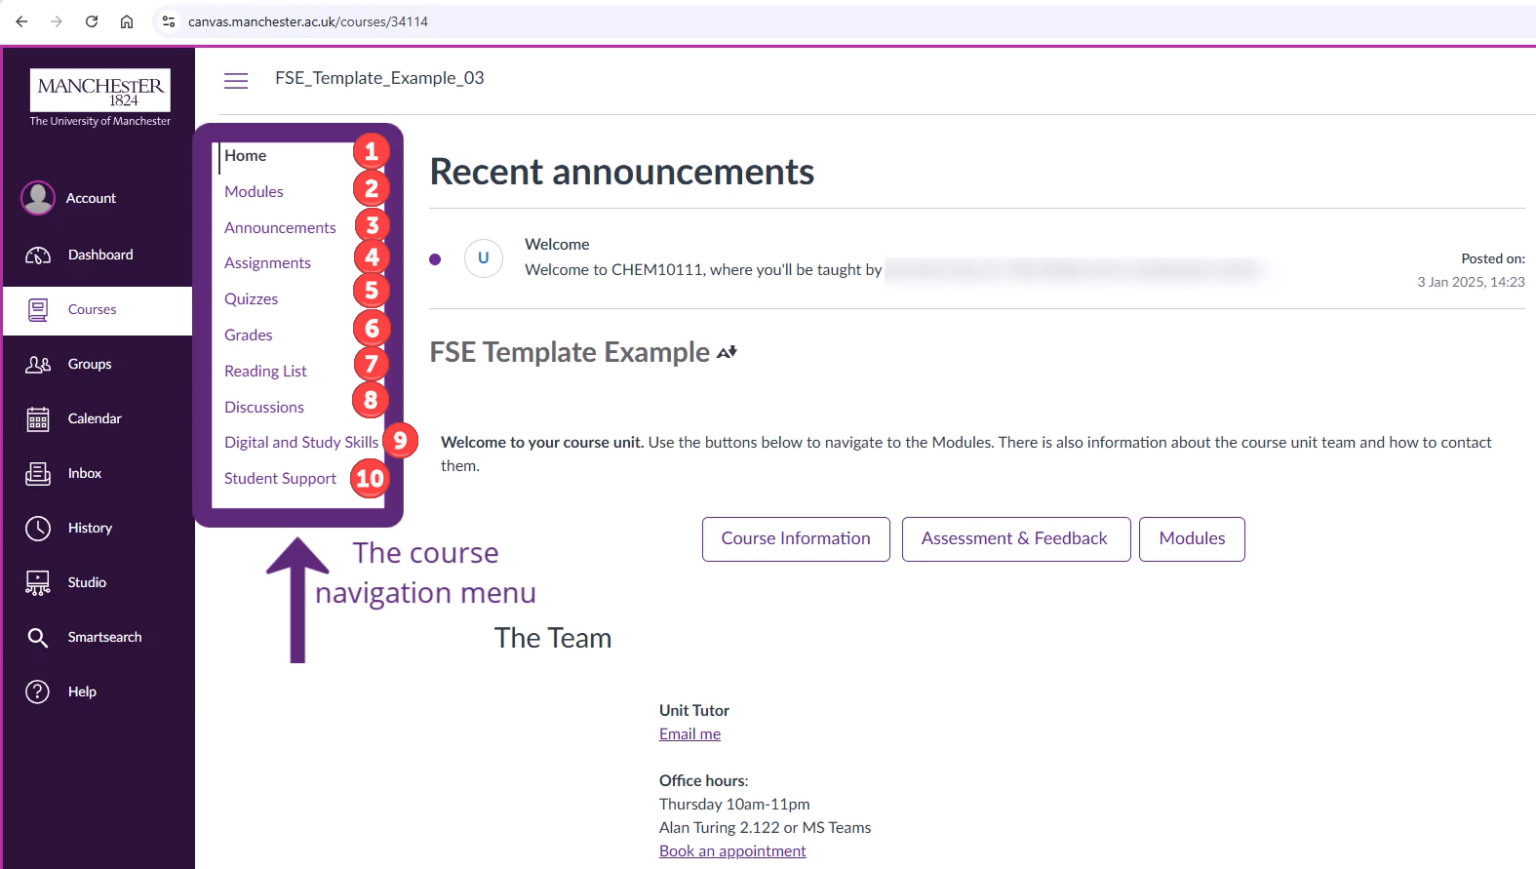
Task: Mark the Welcome announcement as read
Action: [x=435, y=258]
